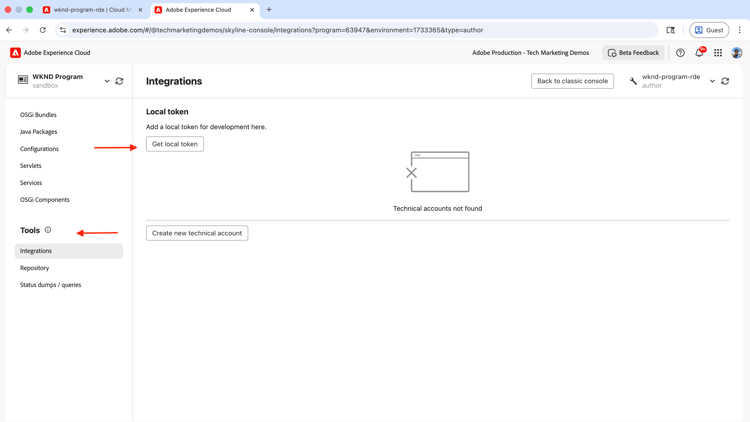Open Repository under Tools
The width and height of the screenshot is (750, 422).
pyautogui.click(x=34, y=268)
